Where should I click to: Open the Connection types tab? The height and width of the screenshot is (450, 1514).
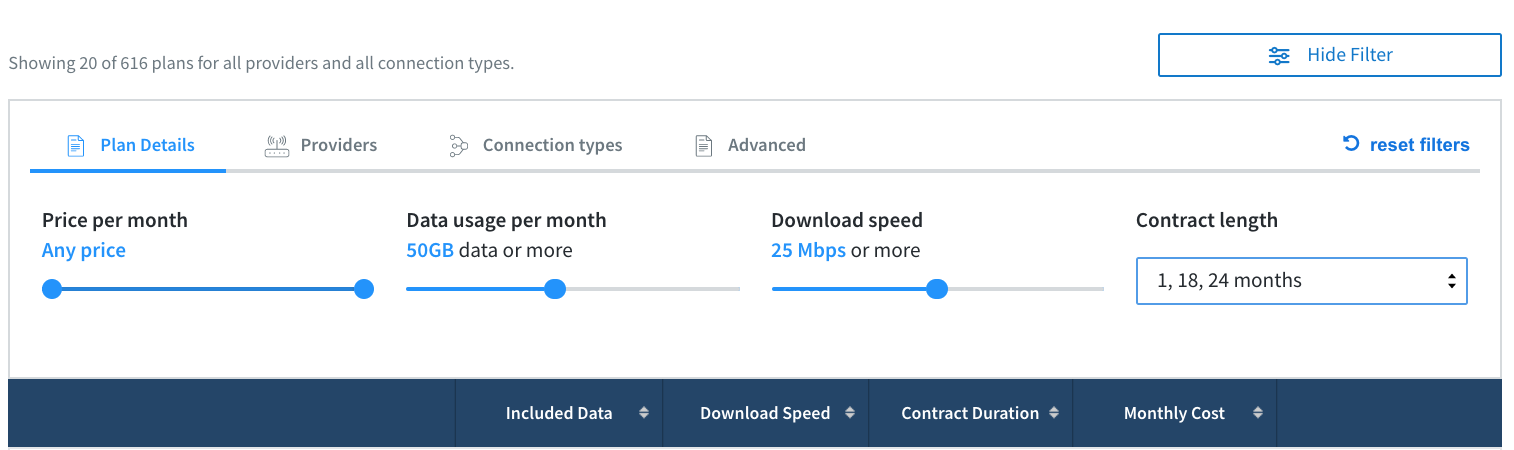click(x=552, y=146)
